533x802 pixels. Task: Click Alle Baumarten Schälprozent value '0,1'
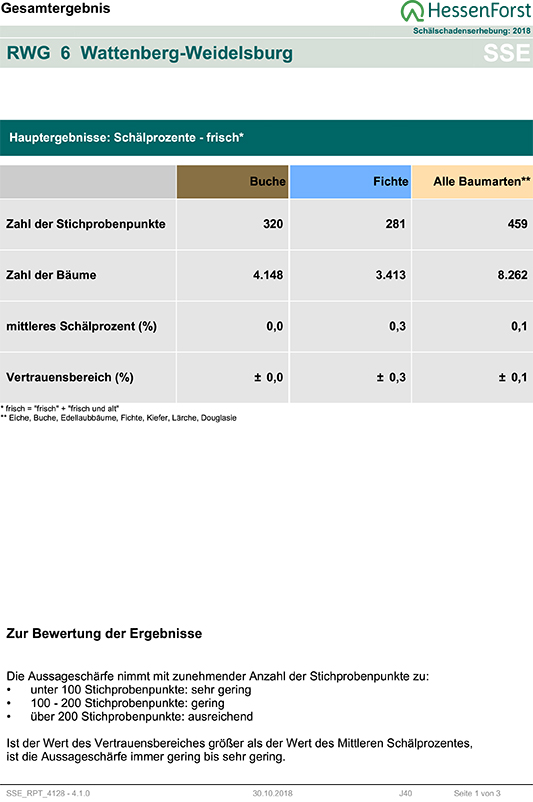(x=519, y=326)
